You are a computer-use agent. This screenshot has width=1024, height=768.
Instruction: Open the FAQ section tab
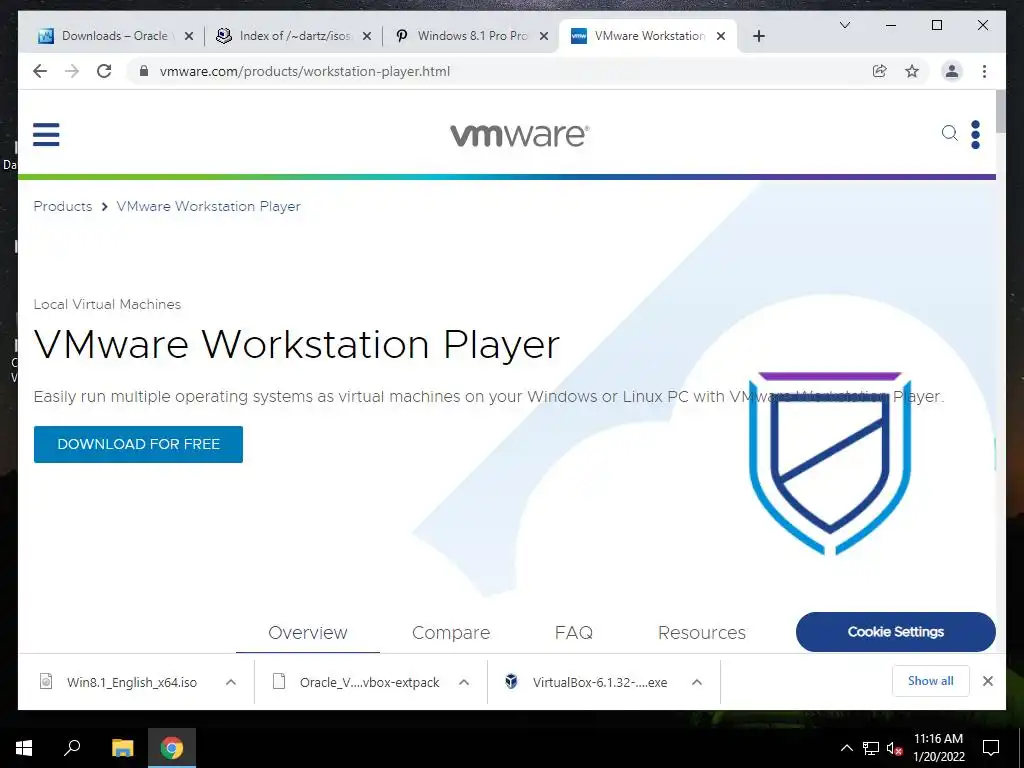pos(573,632)
